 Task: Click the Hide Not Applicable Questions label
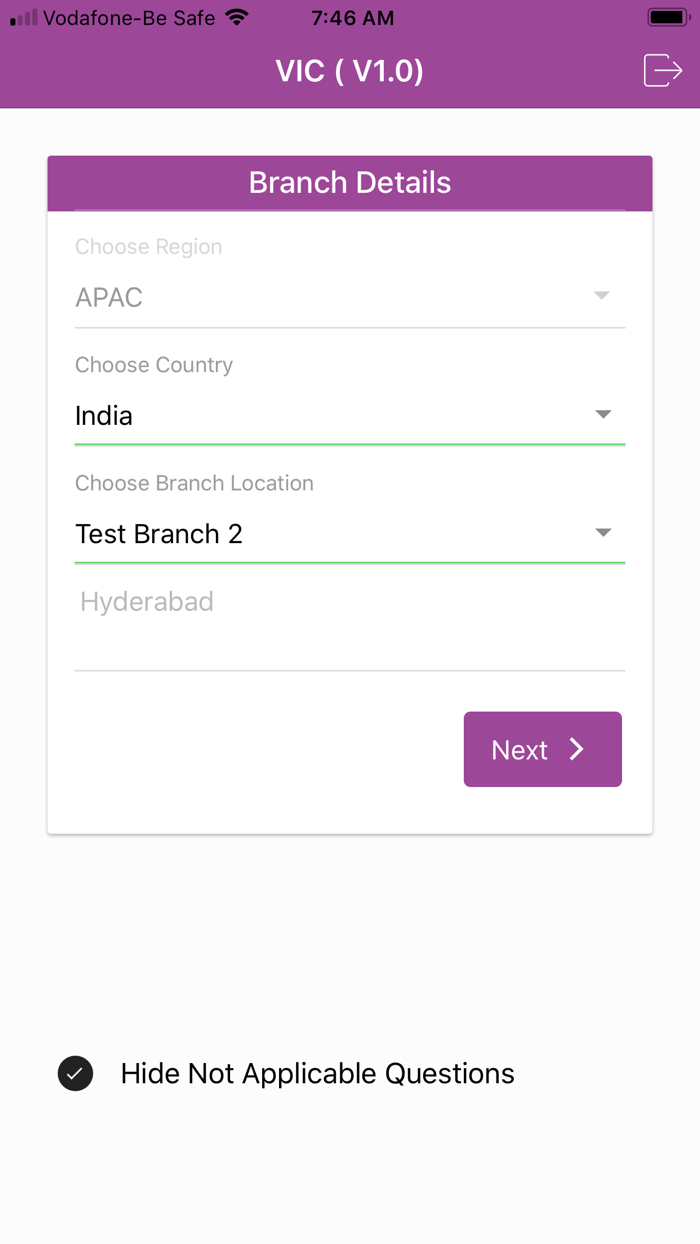(x=317, y=1073)
